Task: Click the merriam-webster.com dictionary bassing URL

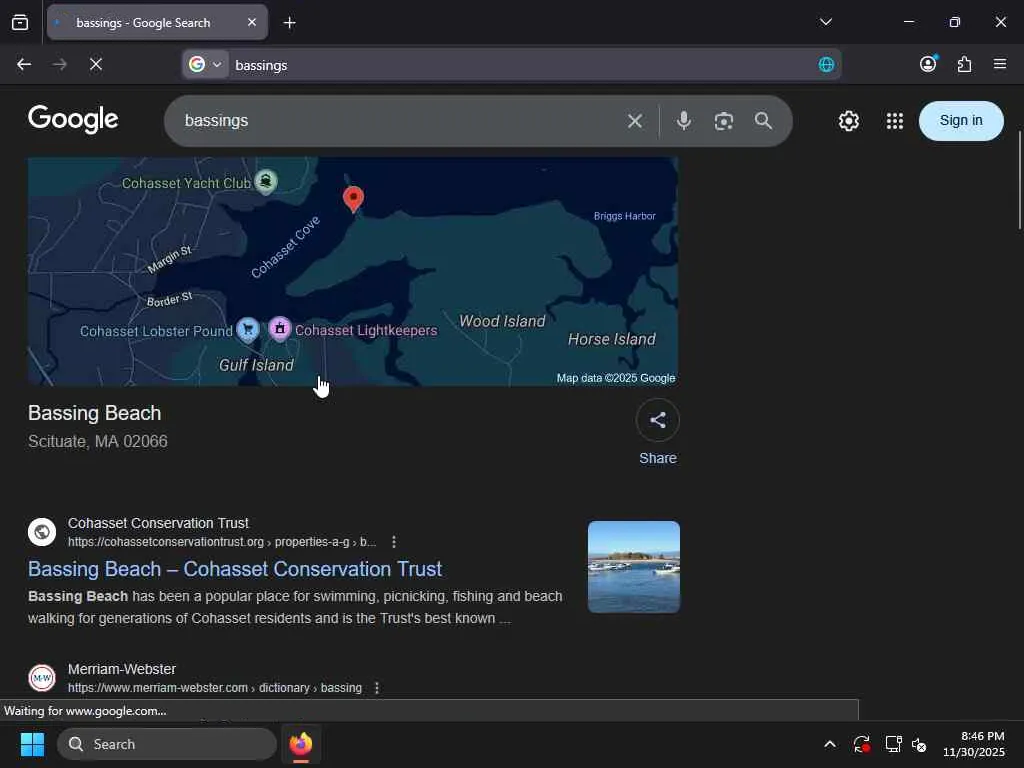Action: [215, 688]
